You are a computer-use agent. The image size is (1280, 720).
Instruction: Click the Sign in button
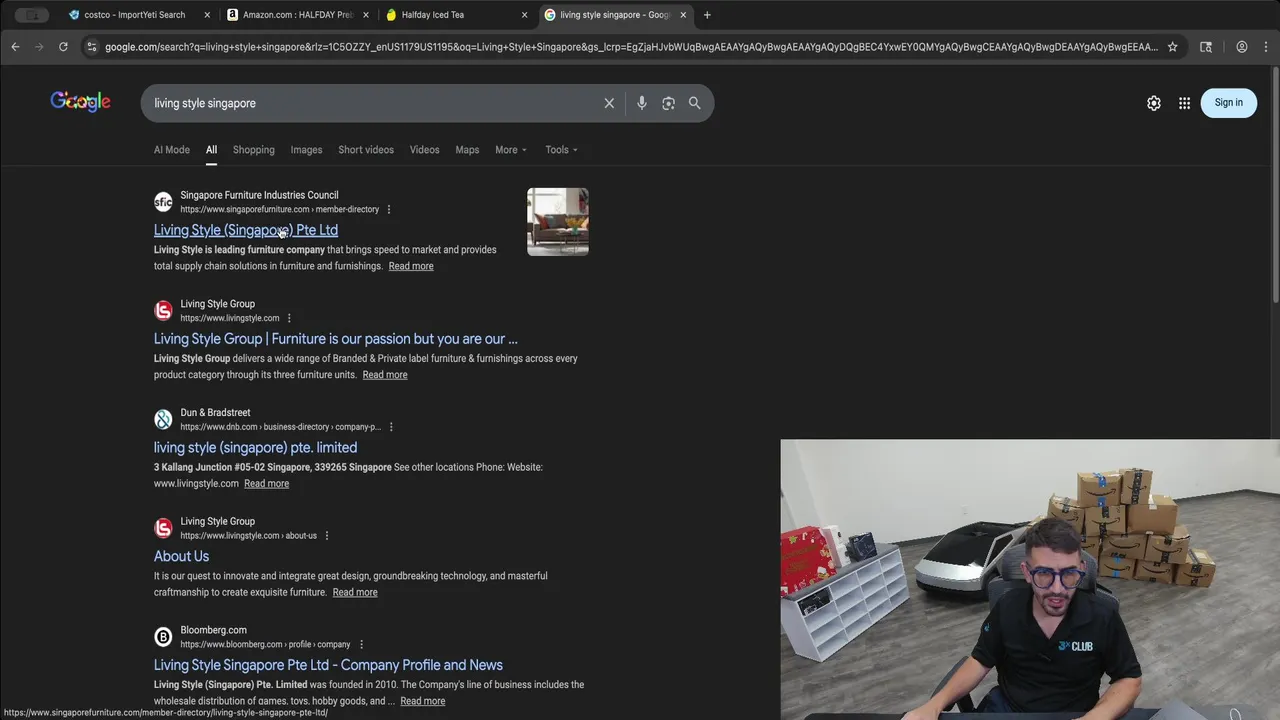pos(1228,102)
